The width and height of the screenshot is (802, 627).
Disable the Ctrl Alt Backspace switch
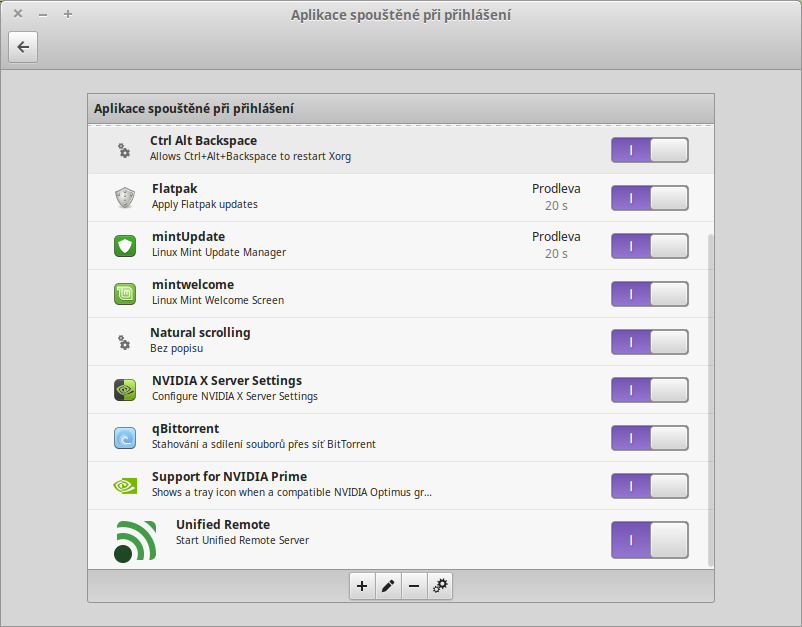point(650,150)
